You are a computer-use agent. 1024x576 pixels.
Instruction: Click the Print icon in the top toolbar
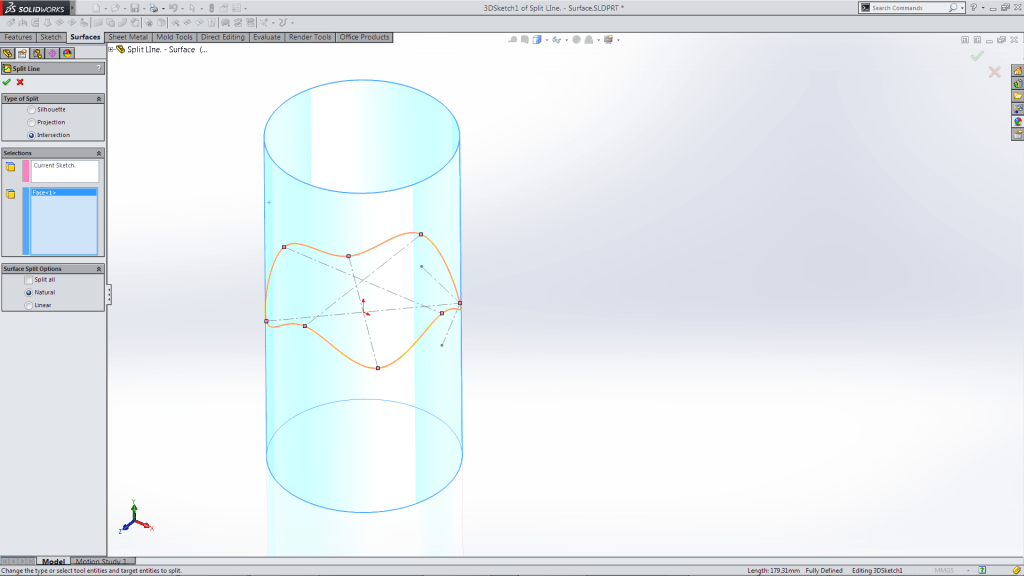pos(154,7)
